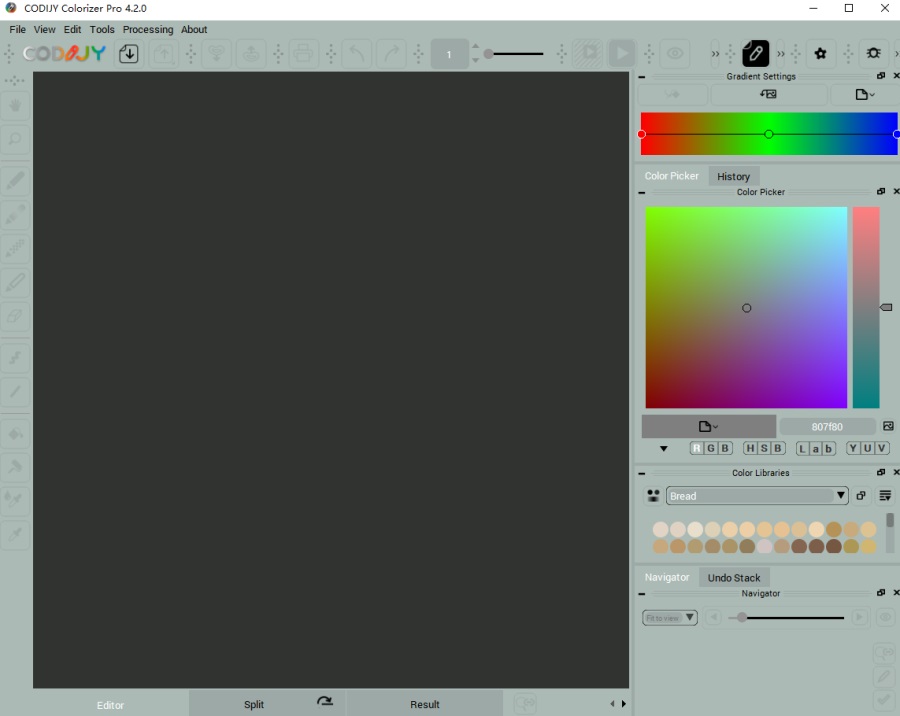The width and height of the screenshot is (900, 716).
Task: Open the View menu
Action: click(x=44, y=29)
